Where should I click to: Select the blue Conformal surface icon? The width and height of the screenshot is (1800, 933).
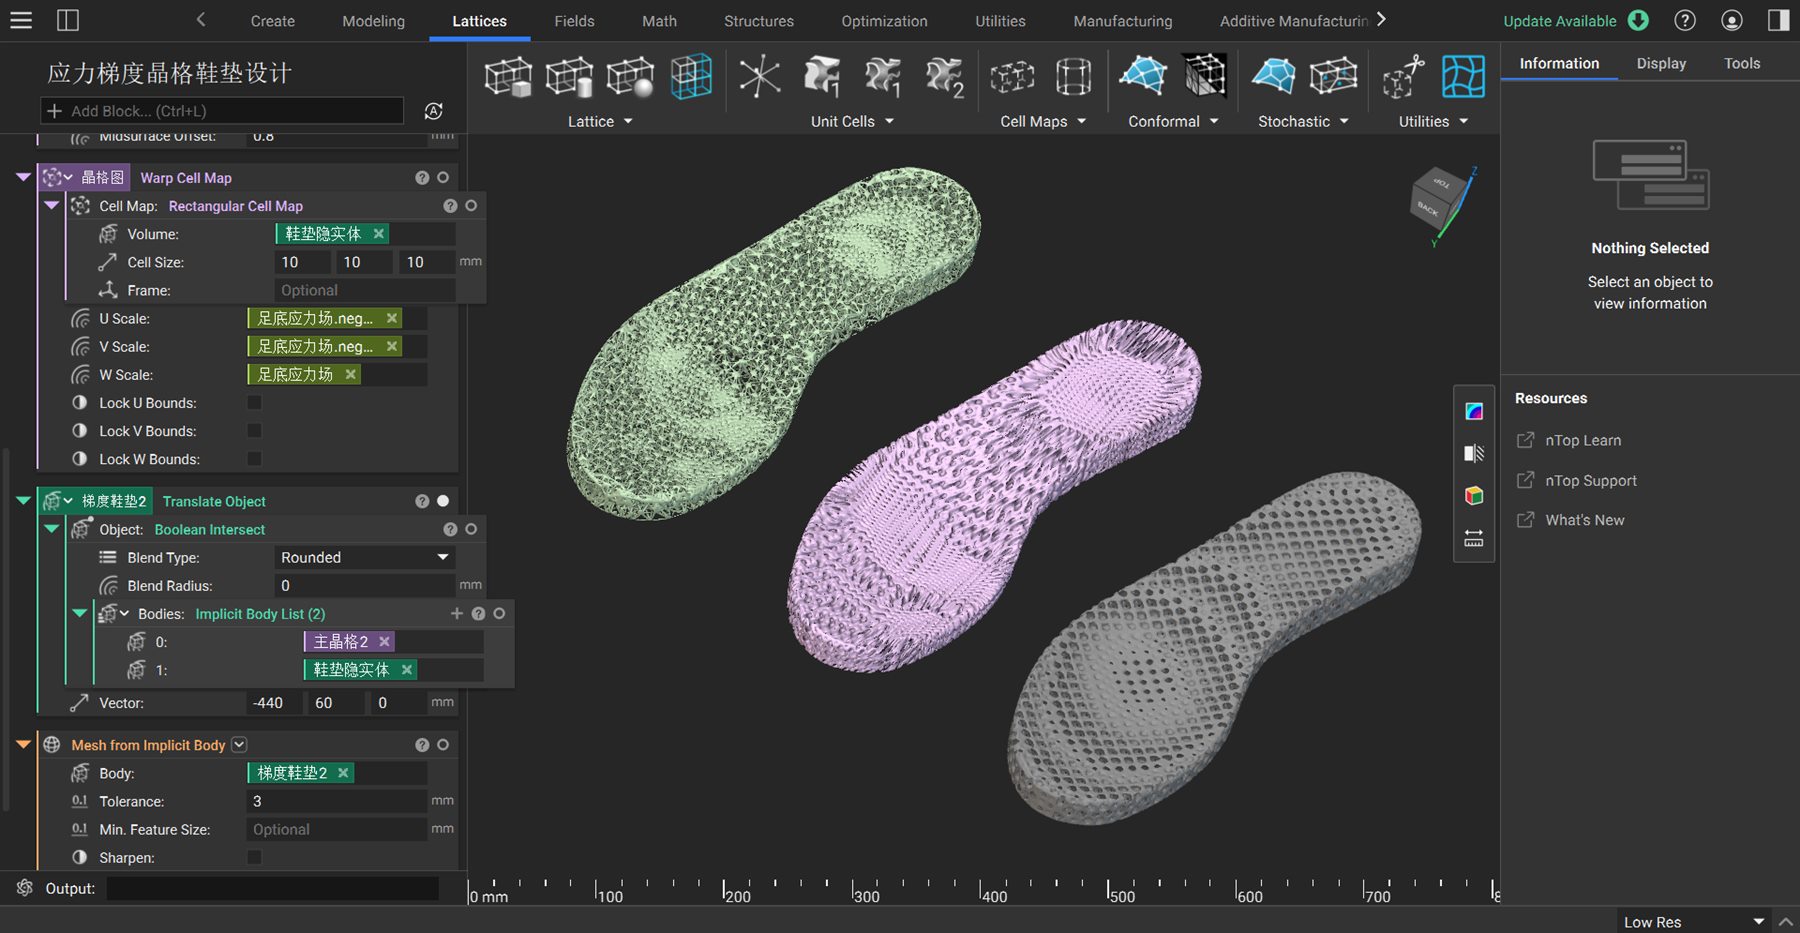1143,77
